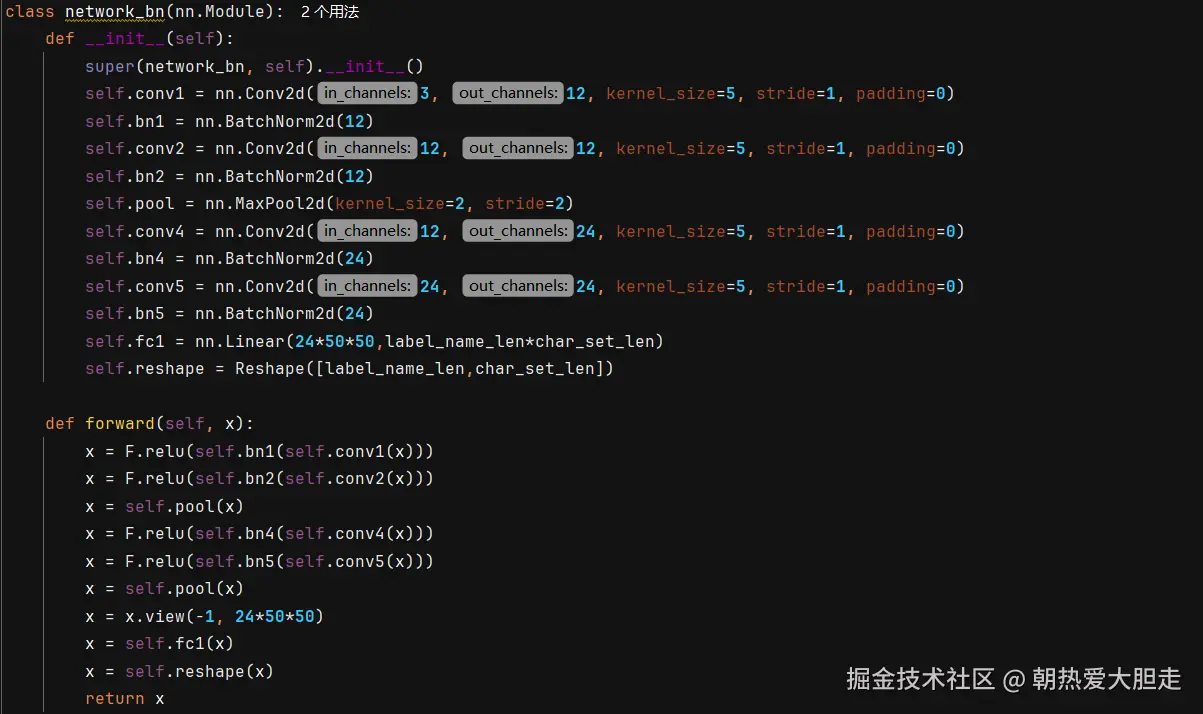Click in_channels hint on the self.conv1 line
The width and height of the screenshot is (1203, 714).
367,94
